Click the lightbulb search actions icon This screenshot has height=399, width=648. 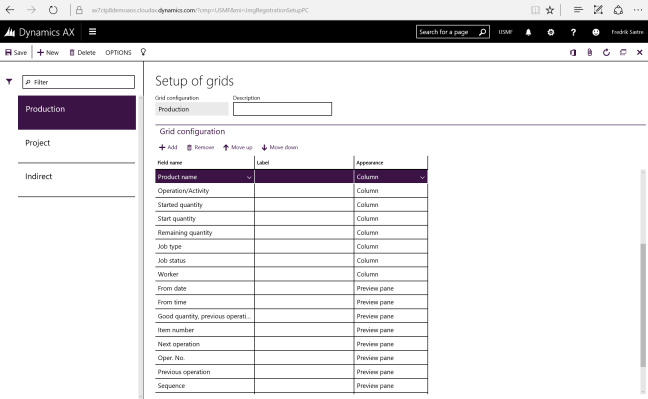[143, 52]
